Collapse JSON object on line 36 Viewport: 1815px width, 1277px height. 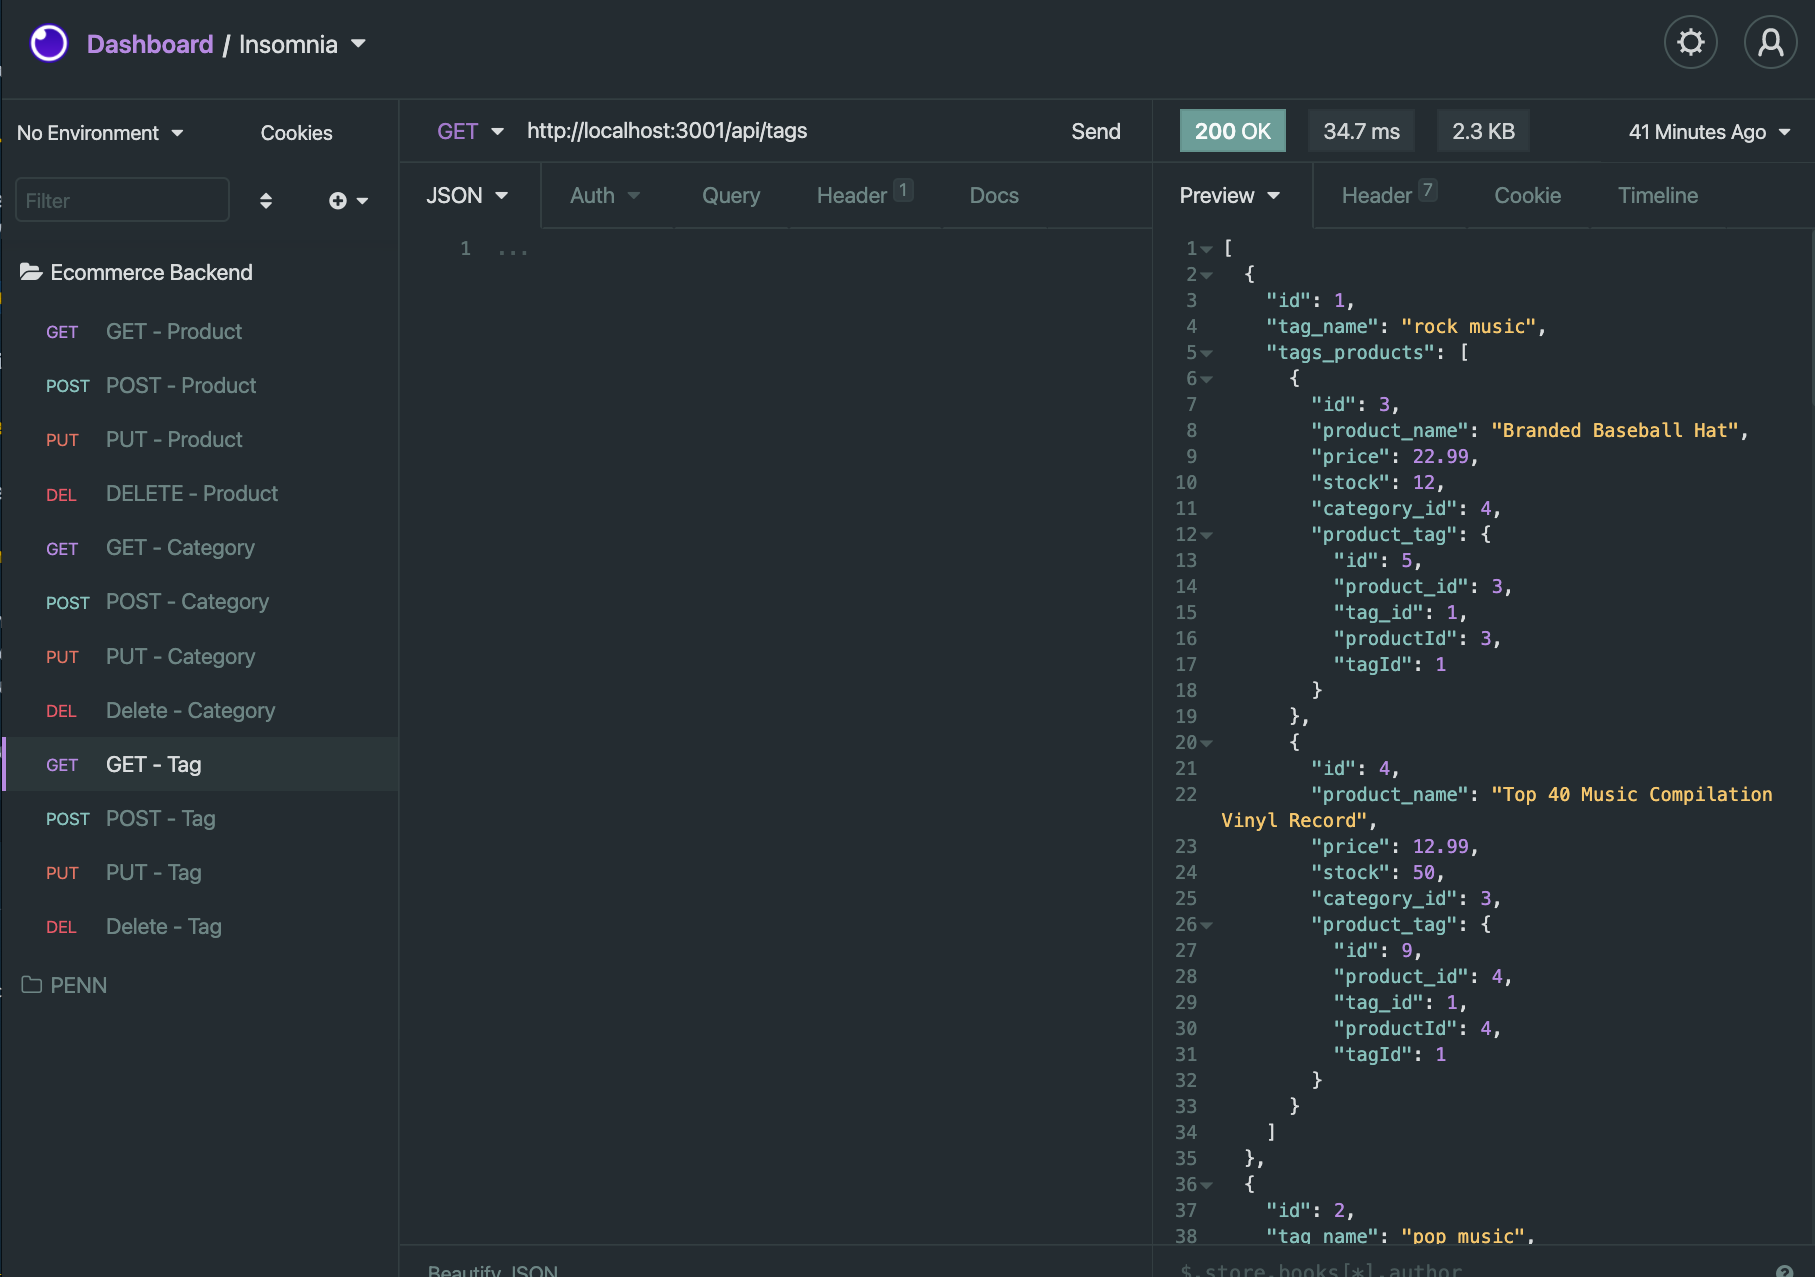point(1206,1185)
